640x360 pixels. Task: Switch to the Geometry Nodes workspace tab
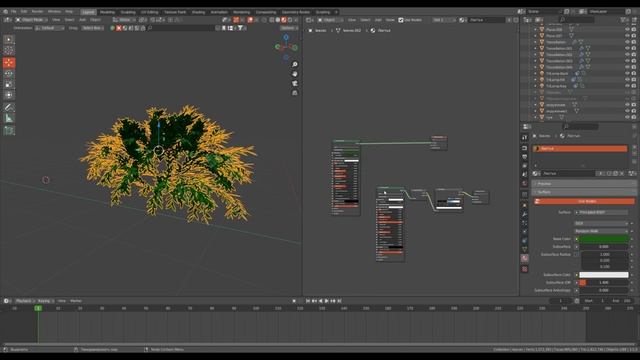point(296,12)
